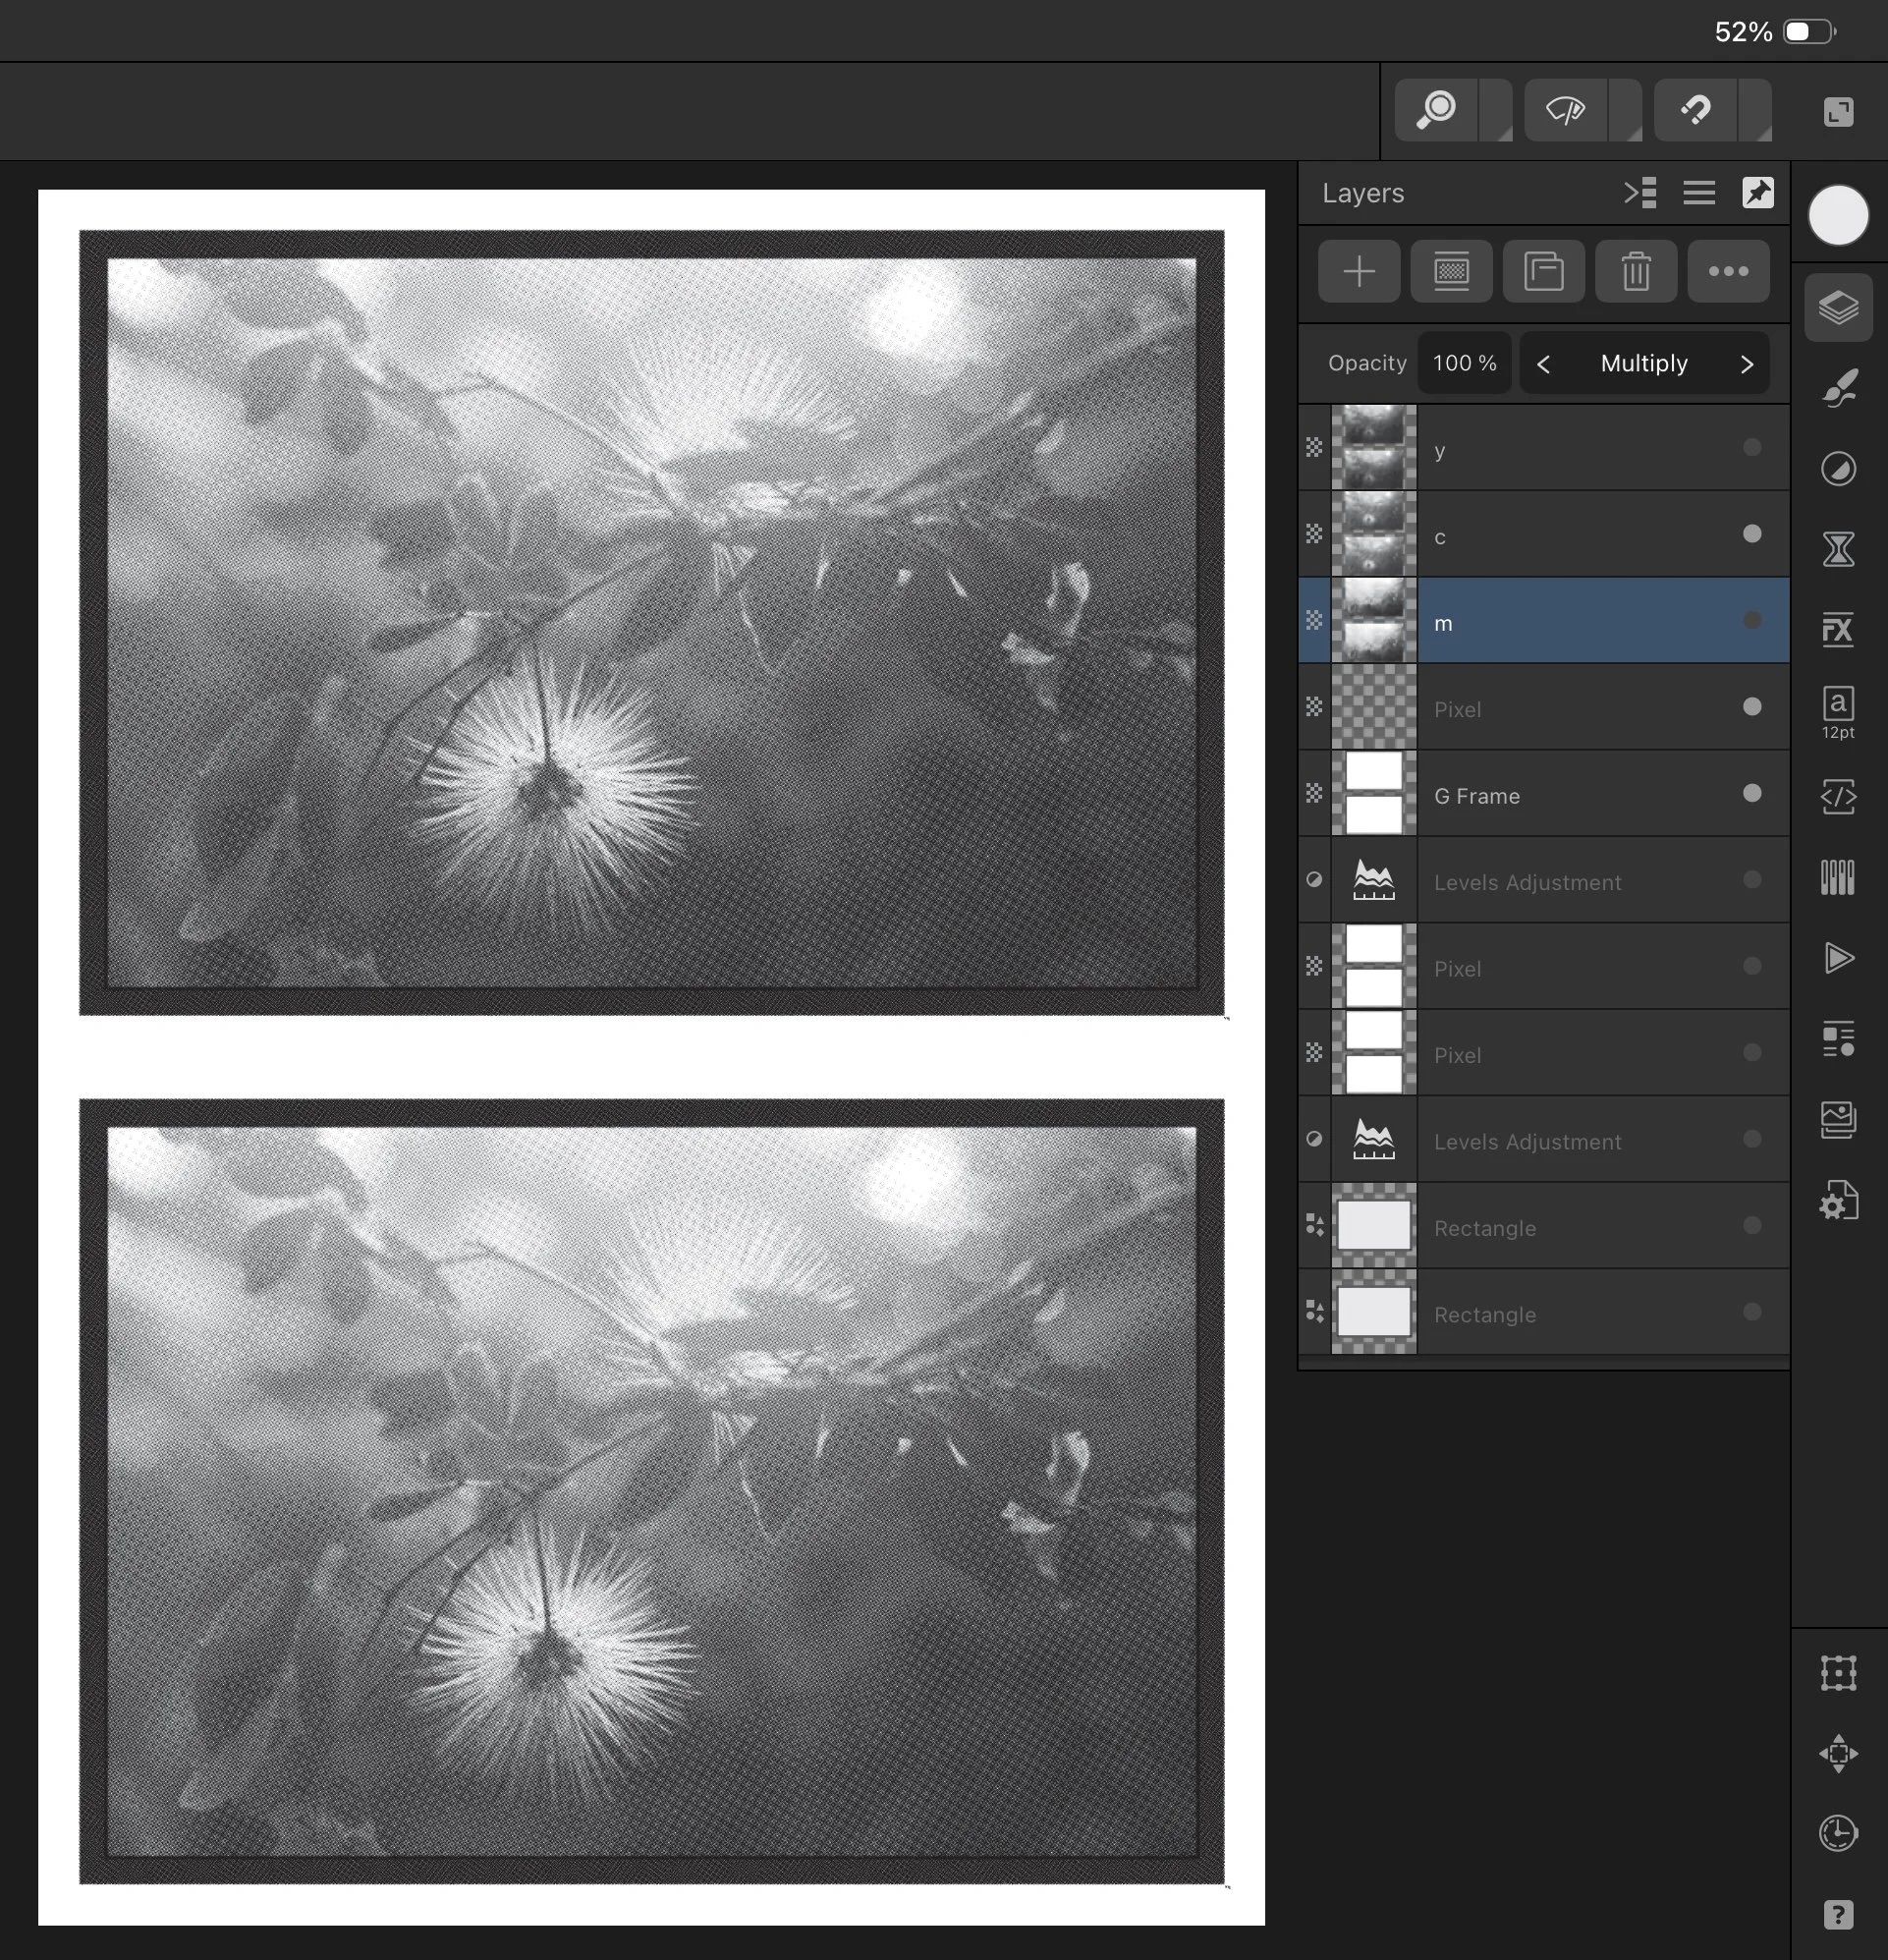This screenshot has width=1888, height=1960.
Task: Open the Adjustments studio circle icon
Action: [x=1838, y=469]
